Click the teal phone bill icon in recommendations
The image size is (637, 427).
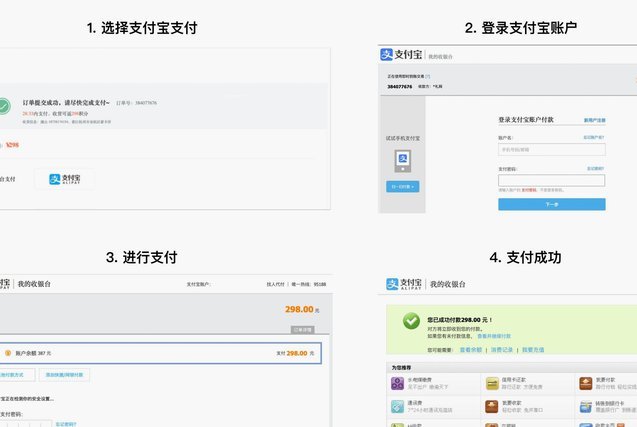pos(397,406)
